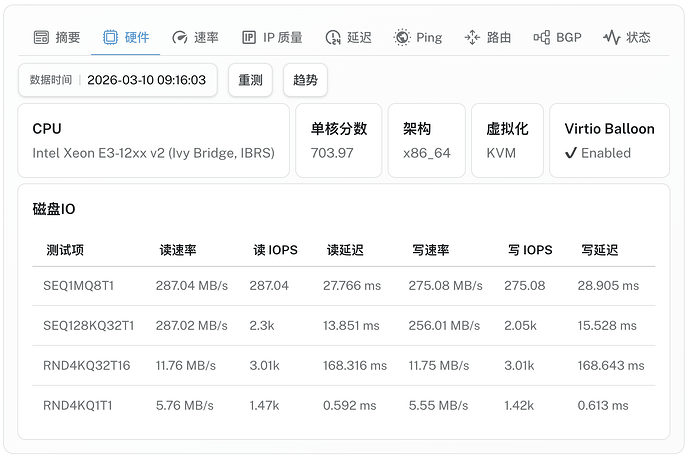Screen dimensions: 690x459
Task: Click the 256.01 MB/s write rate cell
Action: pyautogui.click(x=444, y=326)
